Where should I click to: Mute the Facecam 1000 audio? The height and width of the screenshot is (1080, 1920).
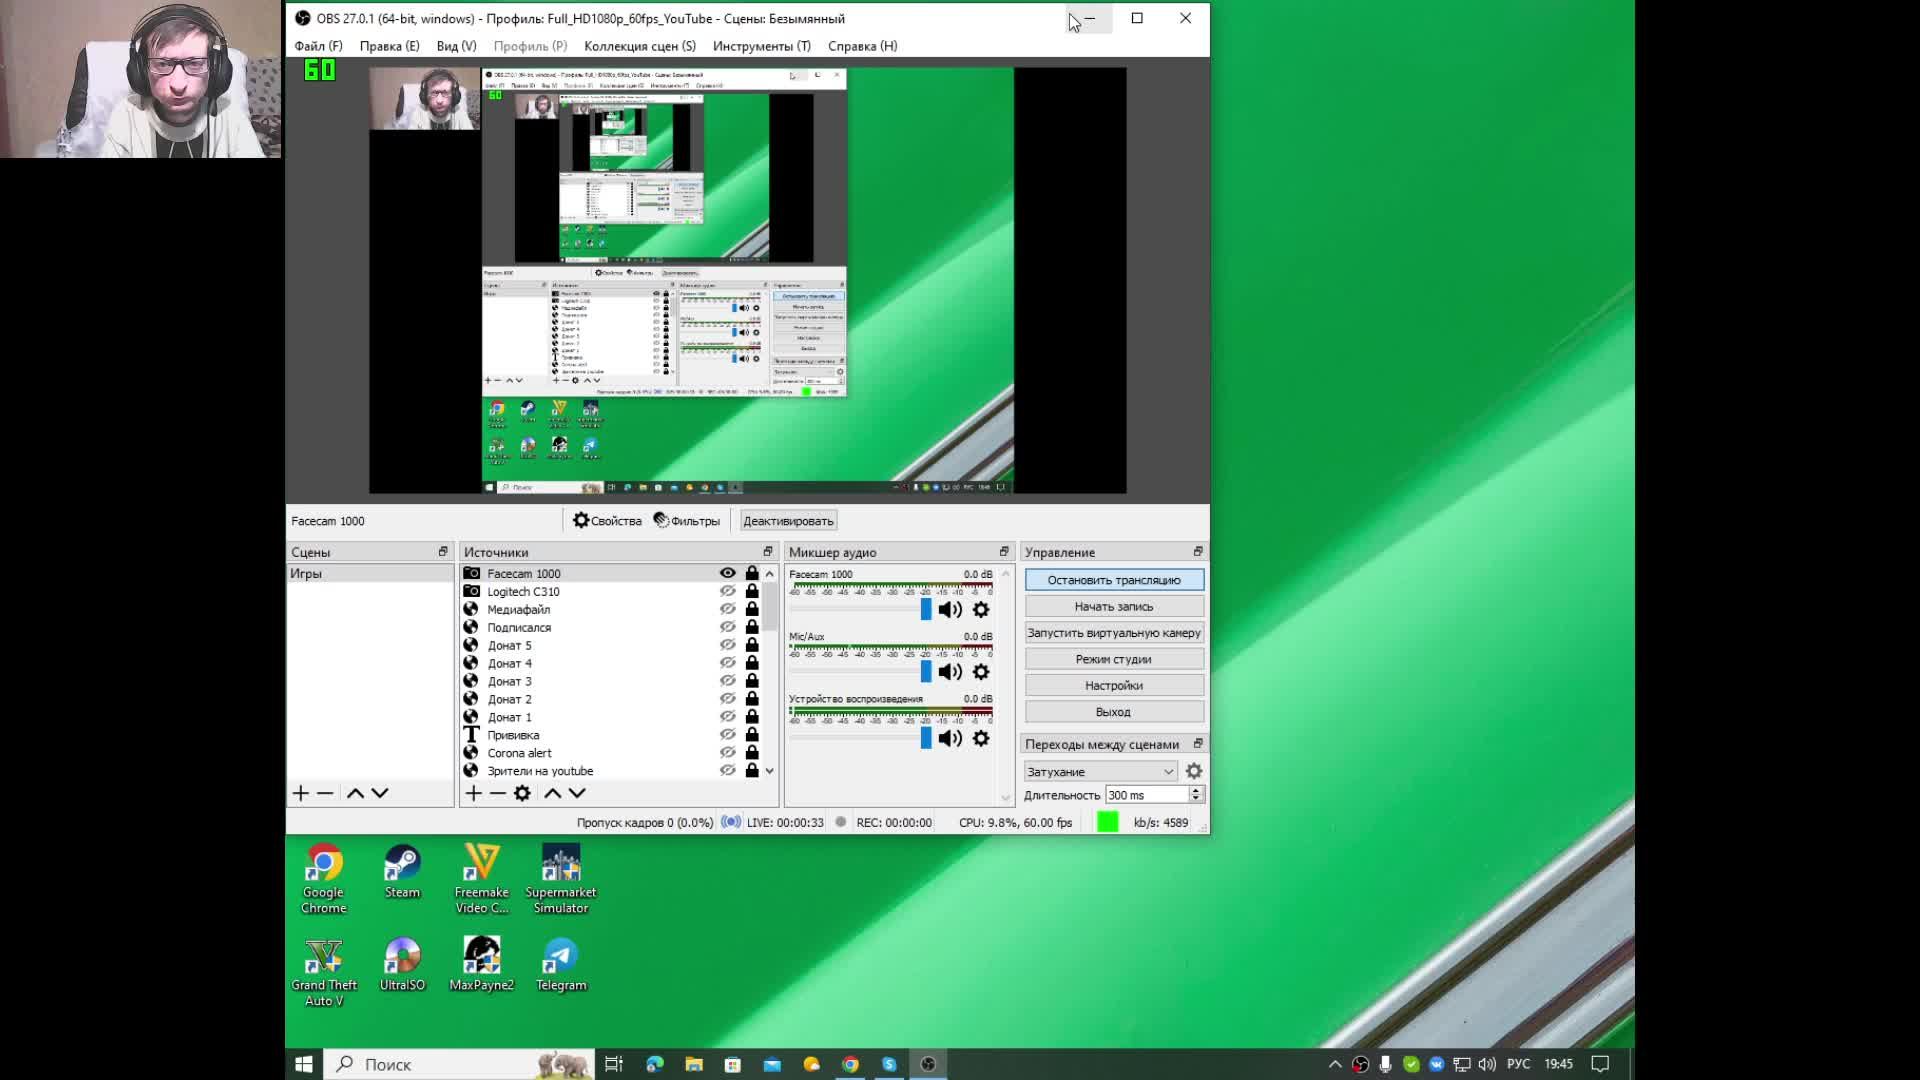click(x=950, y=609)
